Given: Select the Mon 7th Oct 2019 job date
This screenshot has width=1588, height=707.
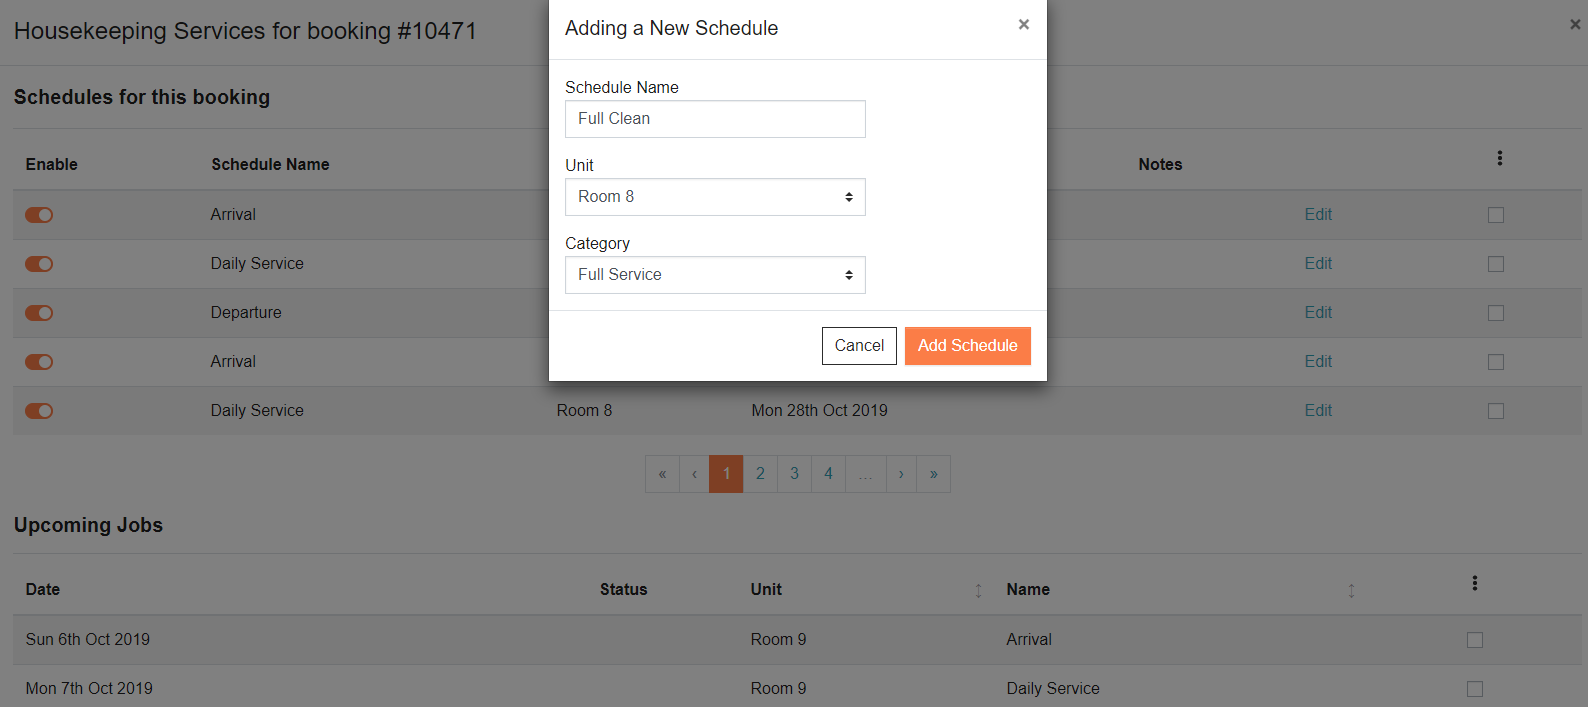Looking at the screenshot, I should pos(89,688).
